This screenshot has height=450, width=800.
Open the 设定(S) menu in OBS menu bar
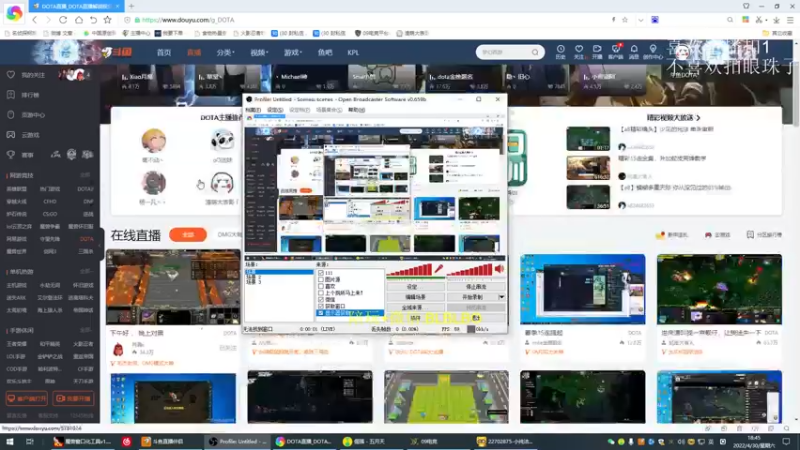coord(274,110)
